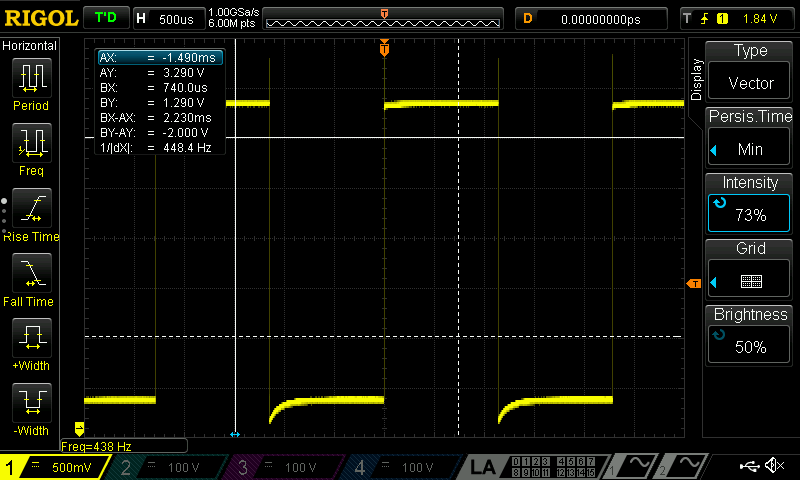
Task: Click the dashed horizontal cursor B line
Action: (x=384, y=337)
